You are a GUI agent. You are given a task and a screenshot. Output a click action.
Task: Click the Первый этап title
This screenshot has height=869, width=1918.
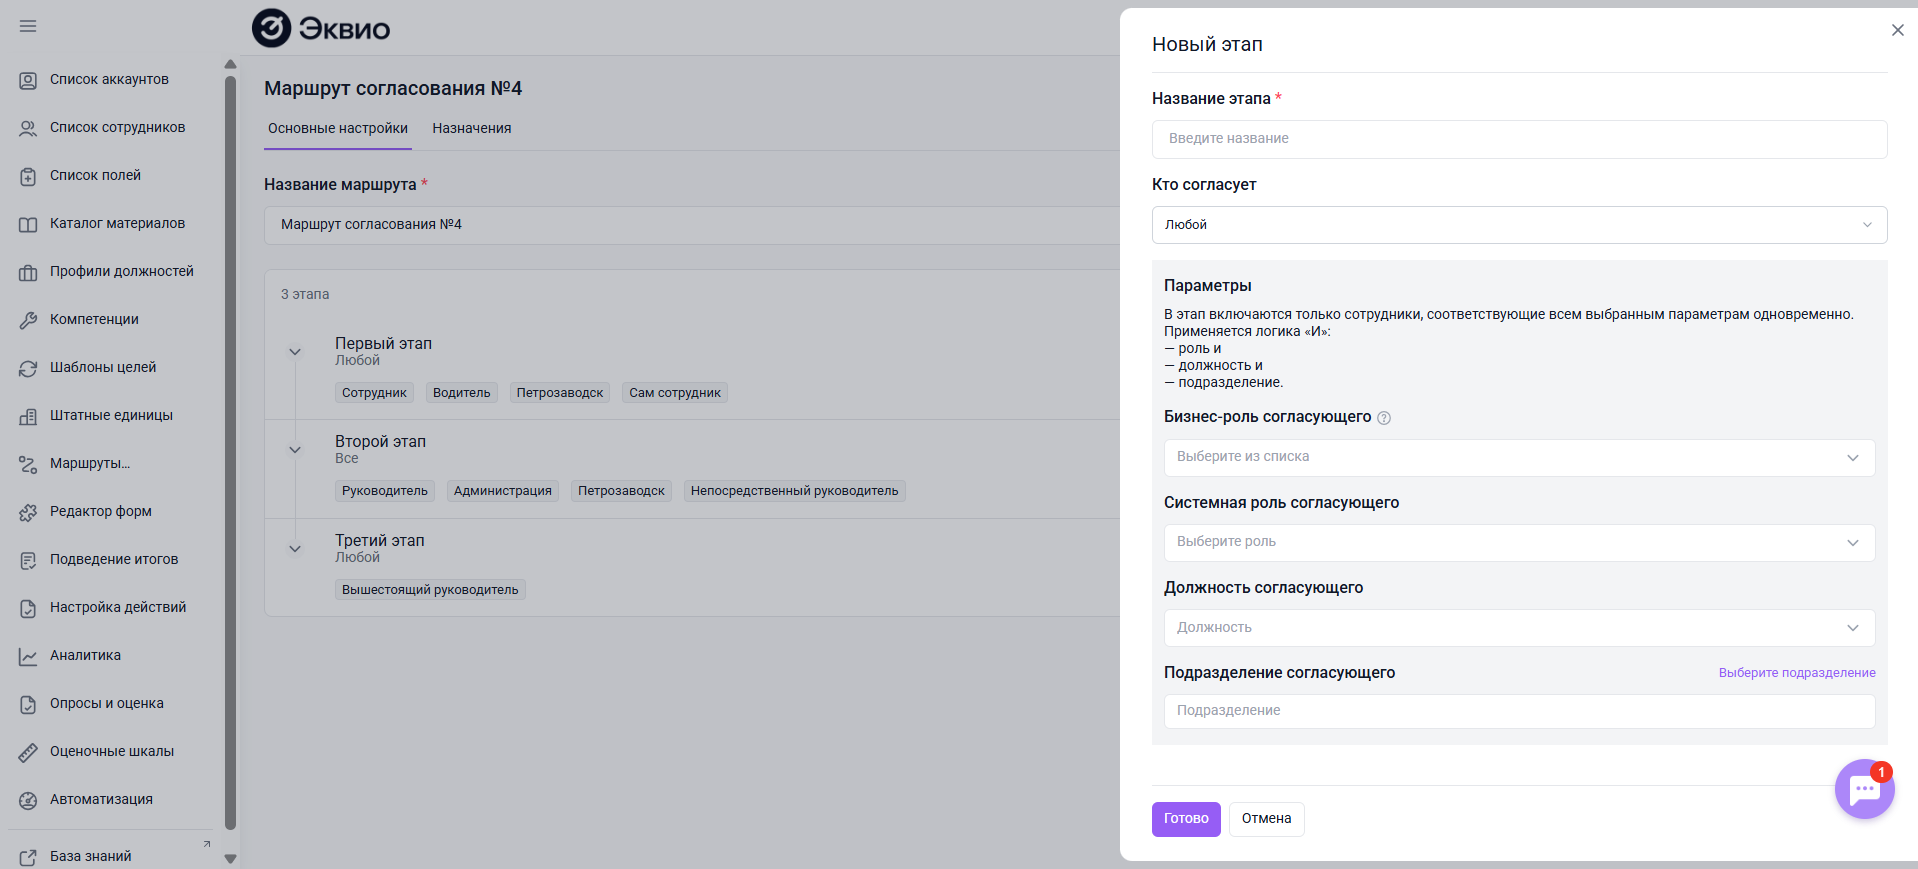383,343
